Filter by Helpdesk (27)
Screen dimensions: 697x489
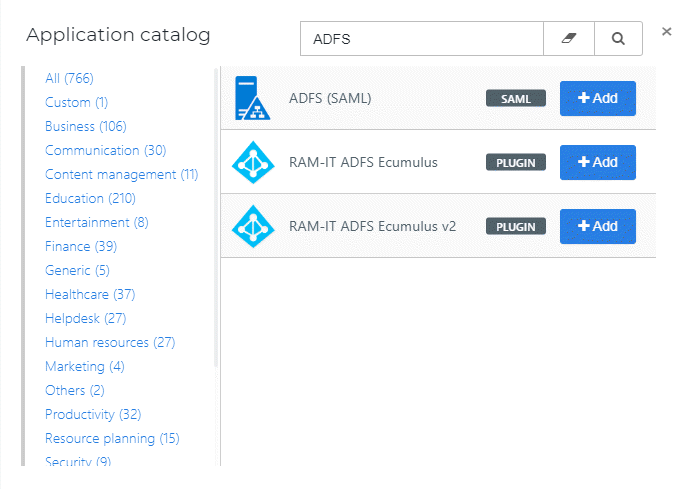(x=86, y=318)
